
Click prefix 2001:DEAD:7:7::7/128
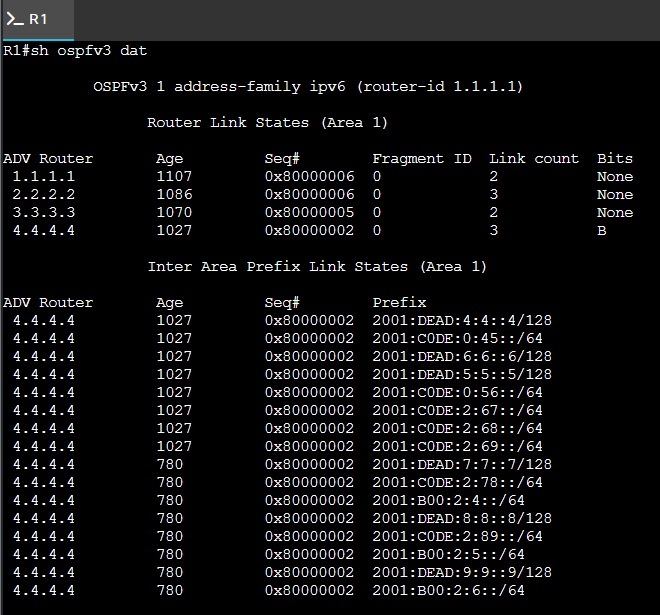tap(462, 465)
